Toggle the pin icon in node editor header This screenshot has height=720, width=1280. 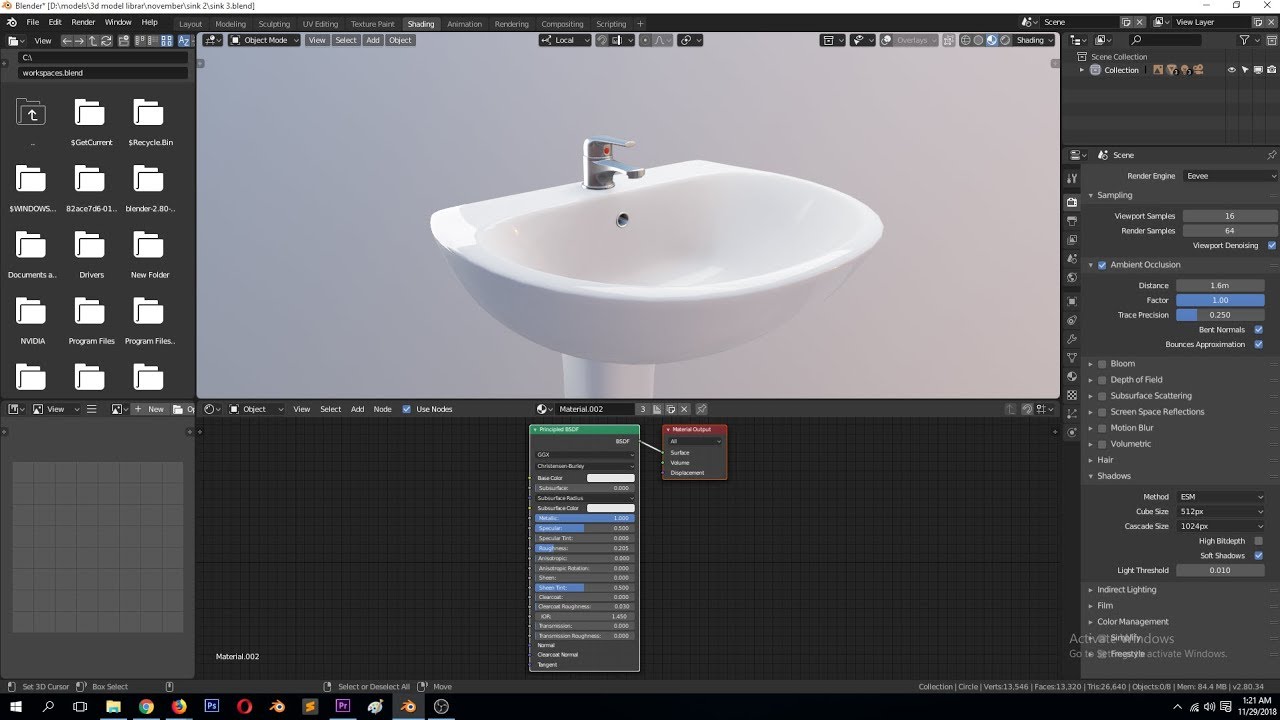tap(701, 409)
